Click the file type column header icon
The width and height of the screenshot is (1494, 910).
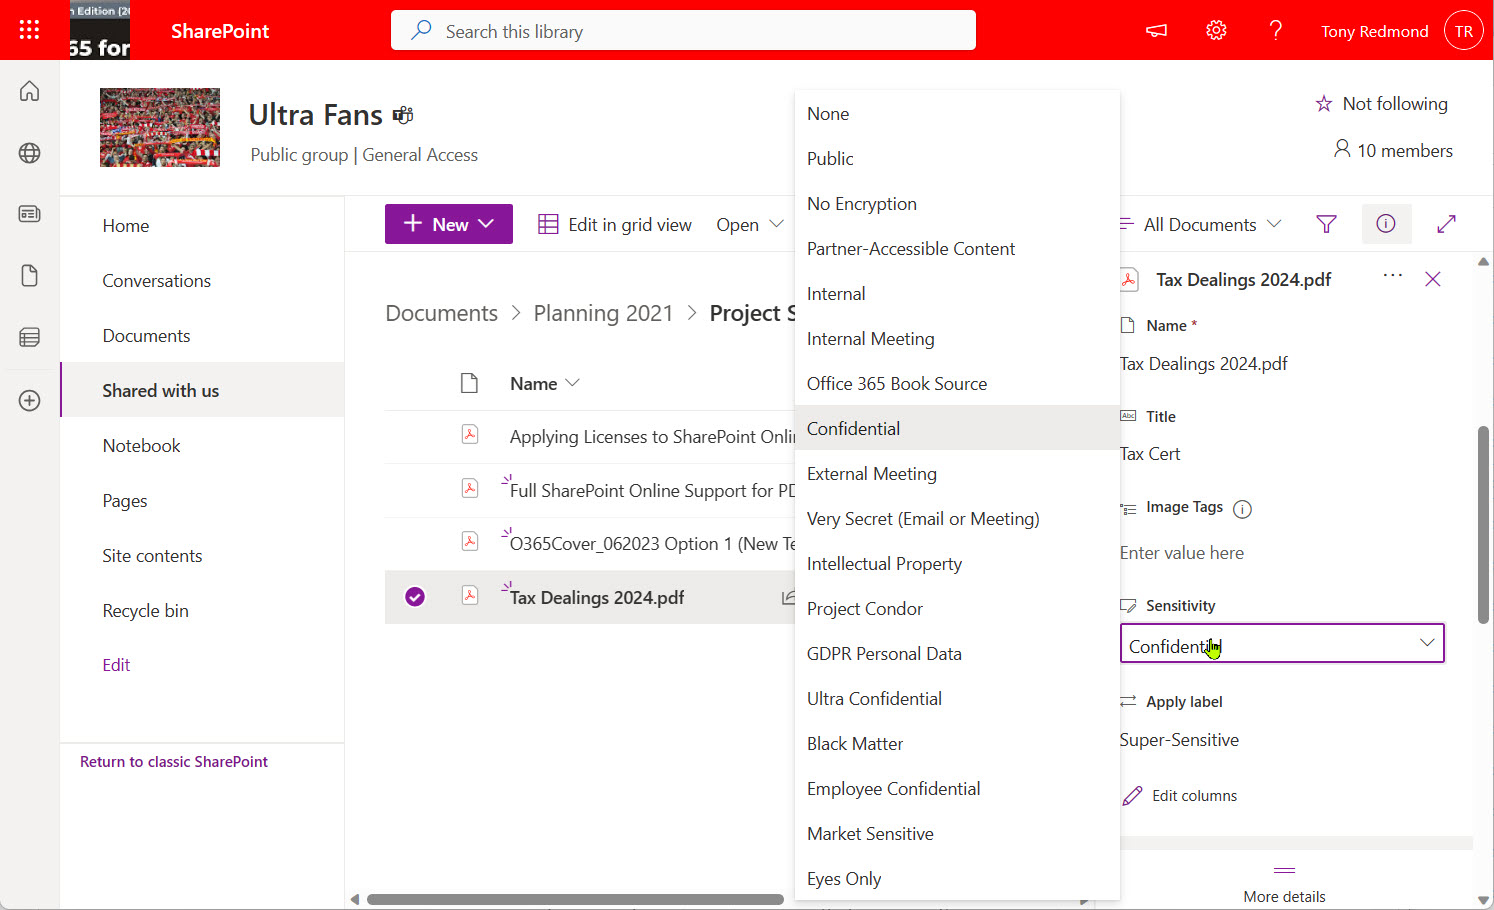pyautogui.click(x=469, y=383)
